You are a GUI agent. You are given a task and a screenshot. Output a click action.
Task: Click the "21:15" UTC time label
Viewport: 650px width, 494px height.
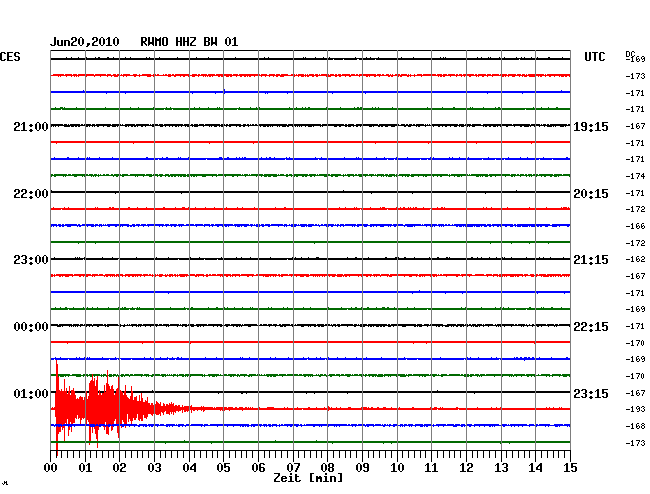[591, 260]
